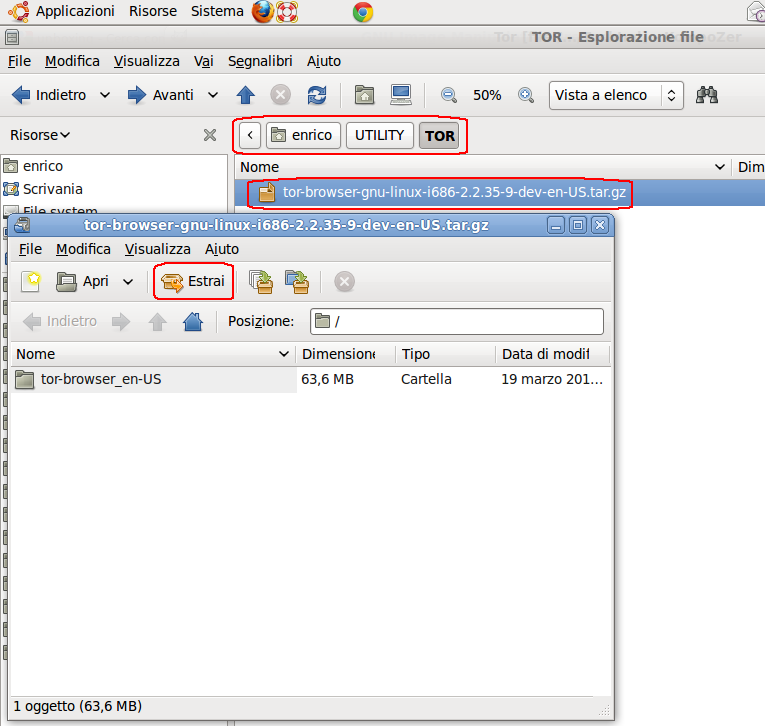The width and height of the screenshot is (765, 726).
Task: Sort archive list by Data di modifica
Action: pos(552,354)
